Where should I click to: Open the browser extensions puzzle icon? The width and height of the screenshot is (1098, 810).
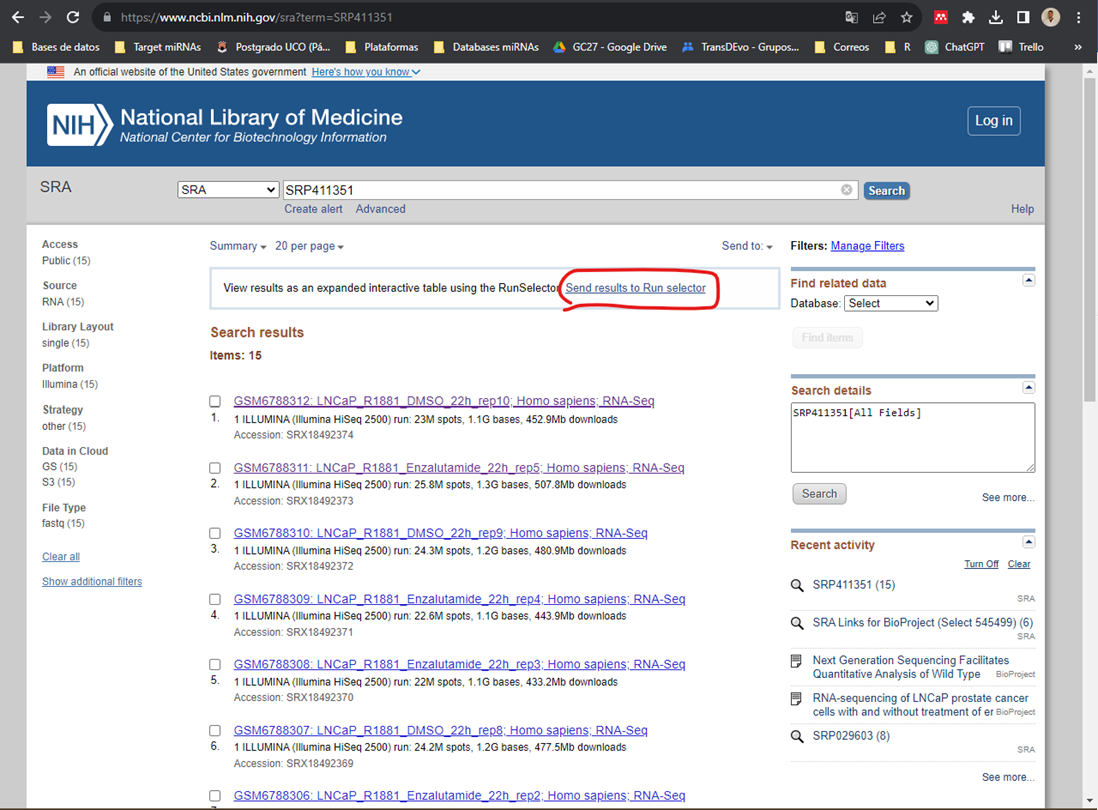[x=968, y=17]
